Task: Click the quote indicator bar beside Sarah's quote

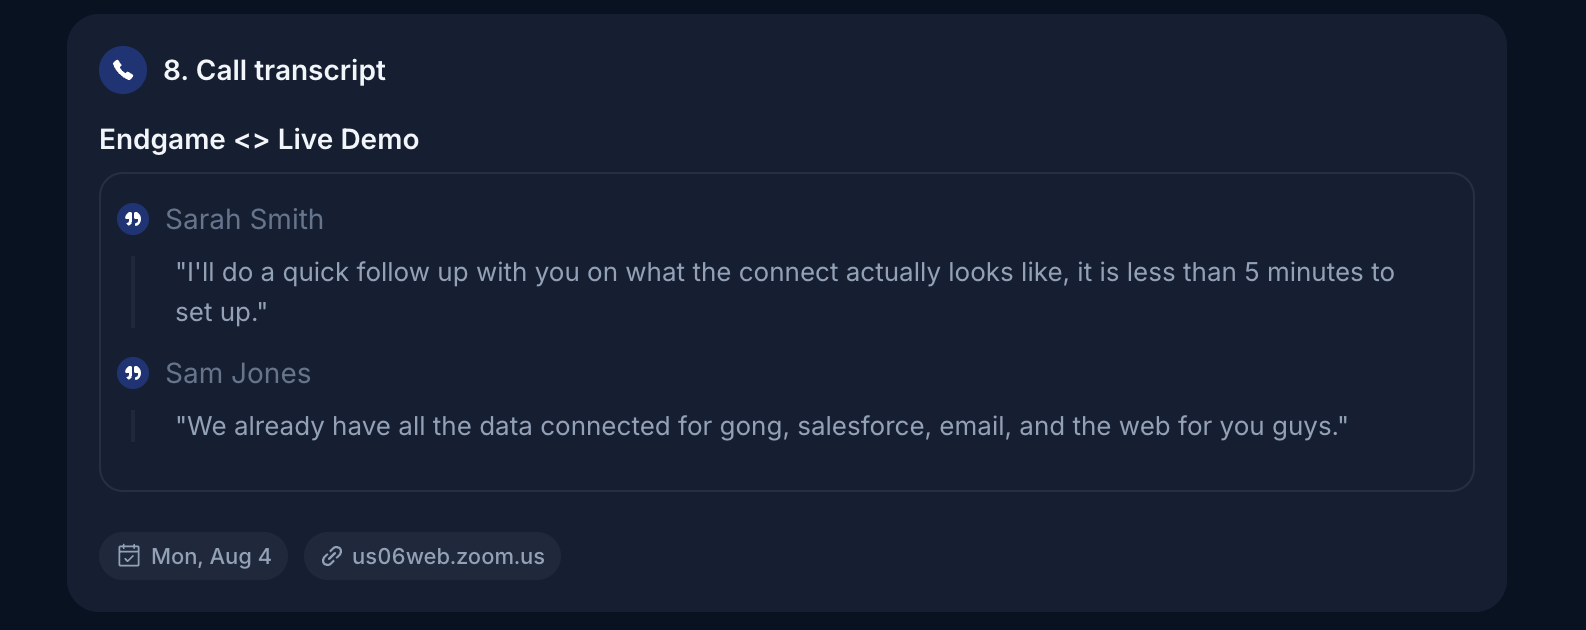Action: 133,291
